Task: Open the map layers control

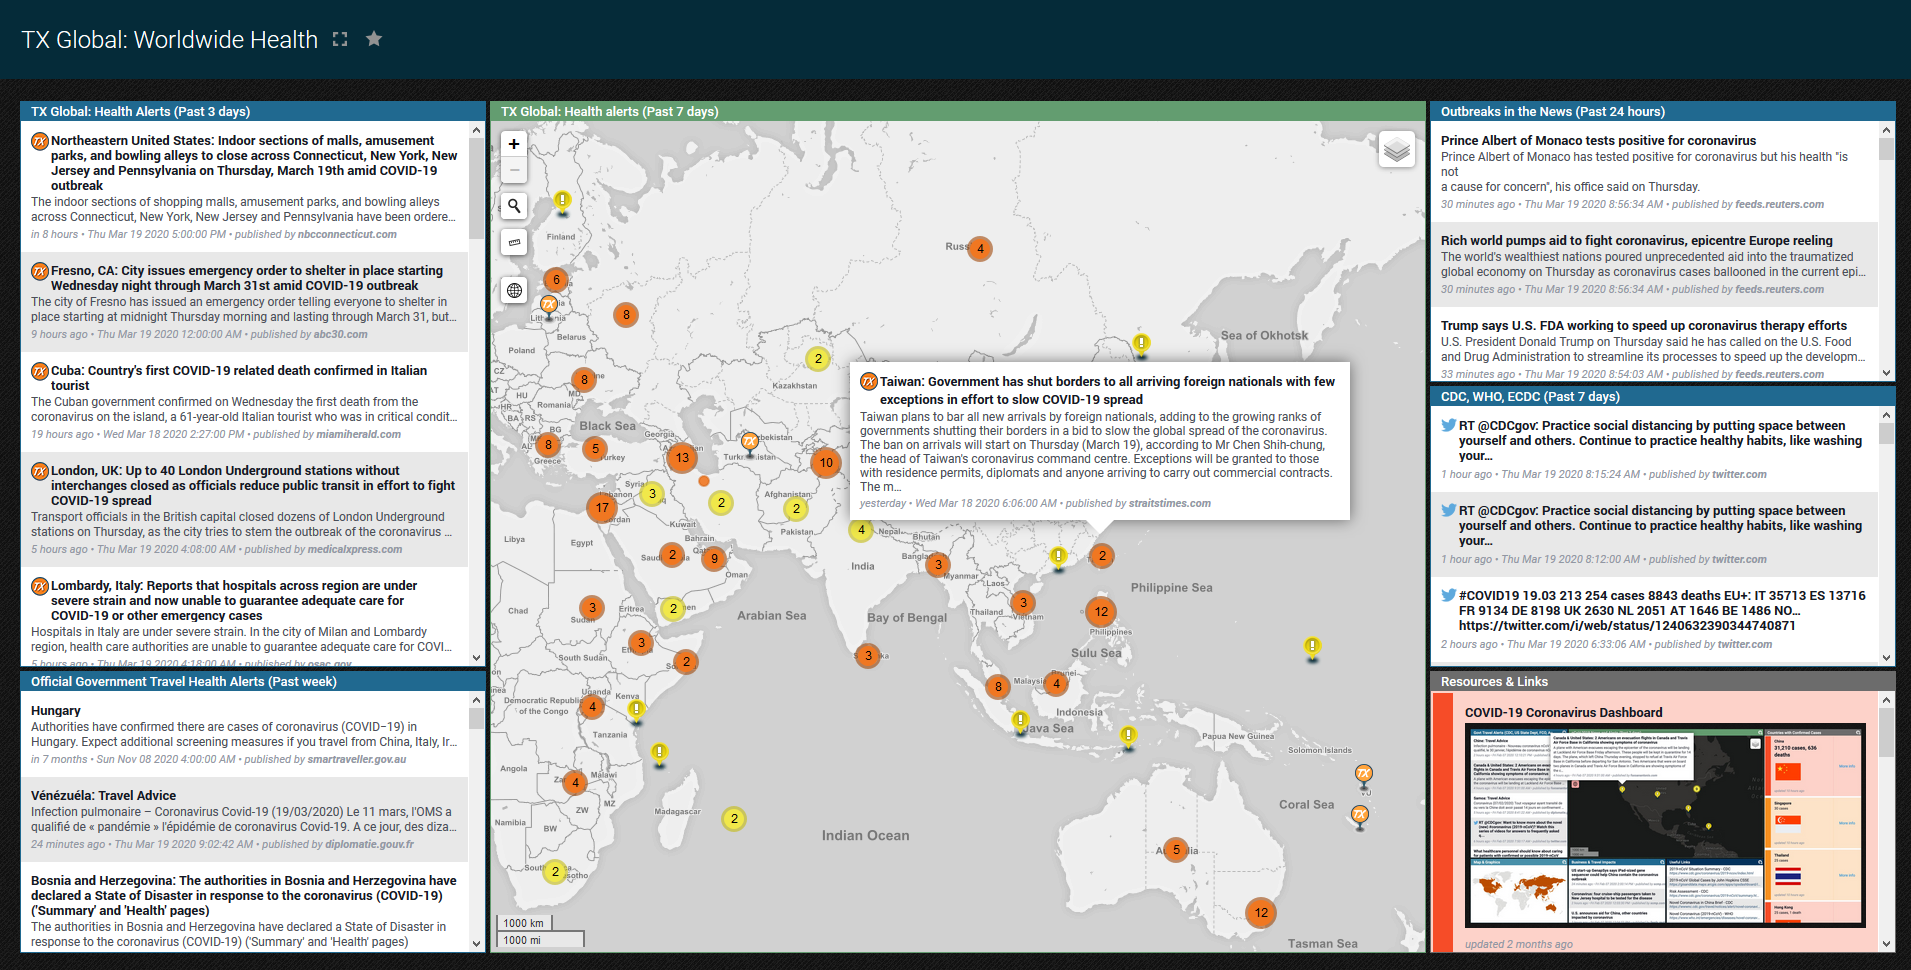Action: tap(1396, 150)
